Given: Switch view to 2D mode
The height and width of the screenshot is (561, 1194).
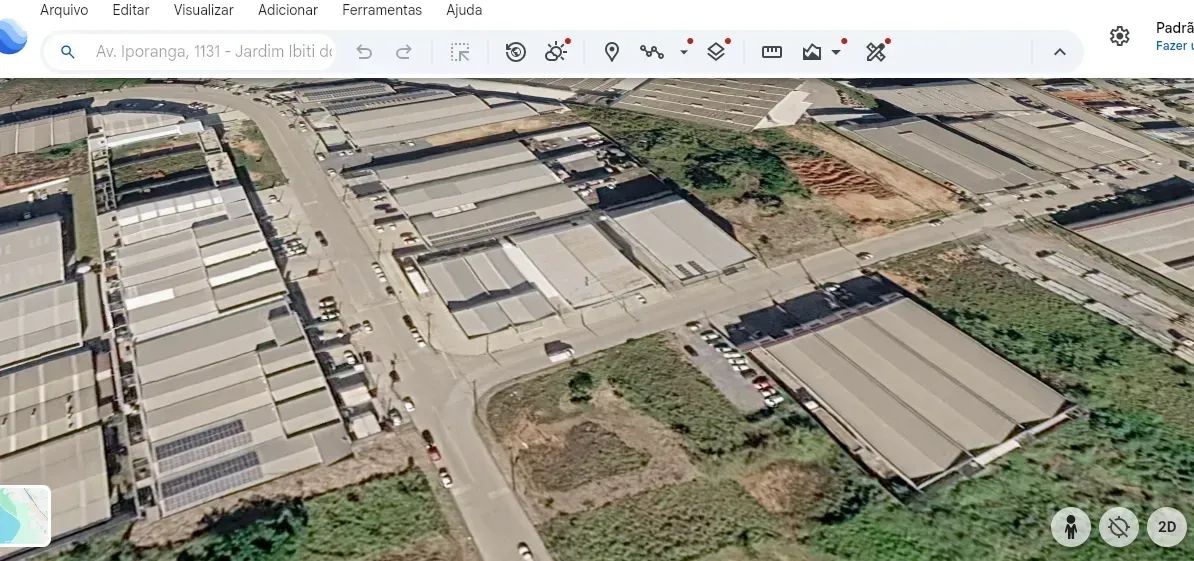Looking at the screenshot, I should [1167, 527].
